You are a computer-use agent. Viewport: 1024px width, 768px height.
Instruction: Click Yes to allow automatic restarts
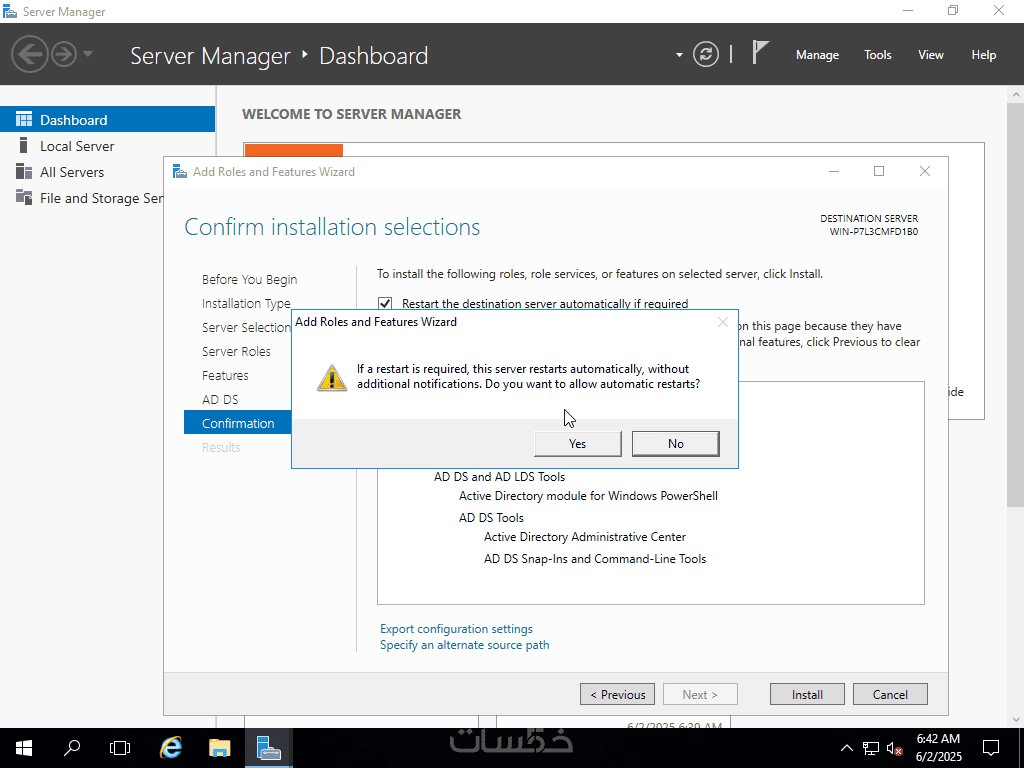coord(577,443)
